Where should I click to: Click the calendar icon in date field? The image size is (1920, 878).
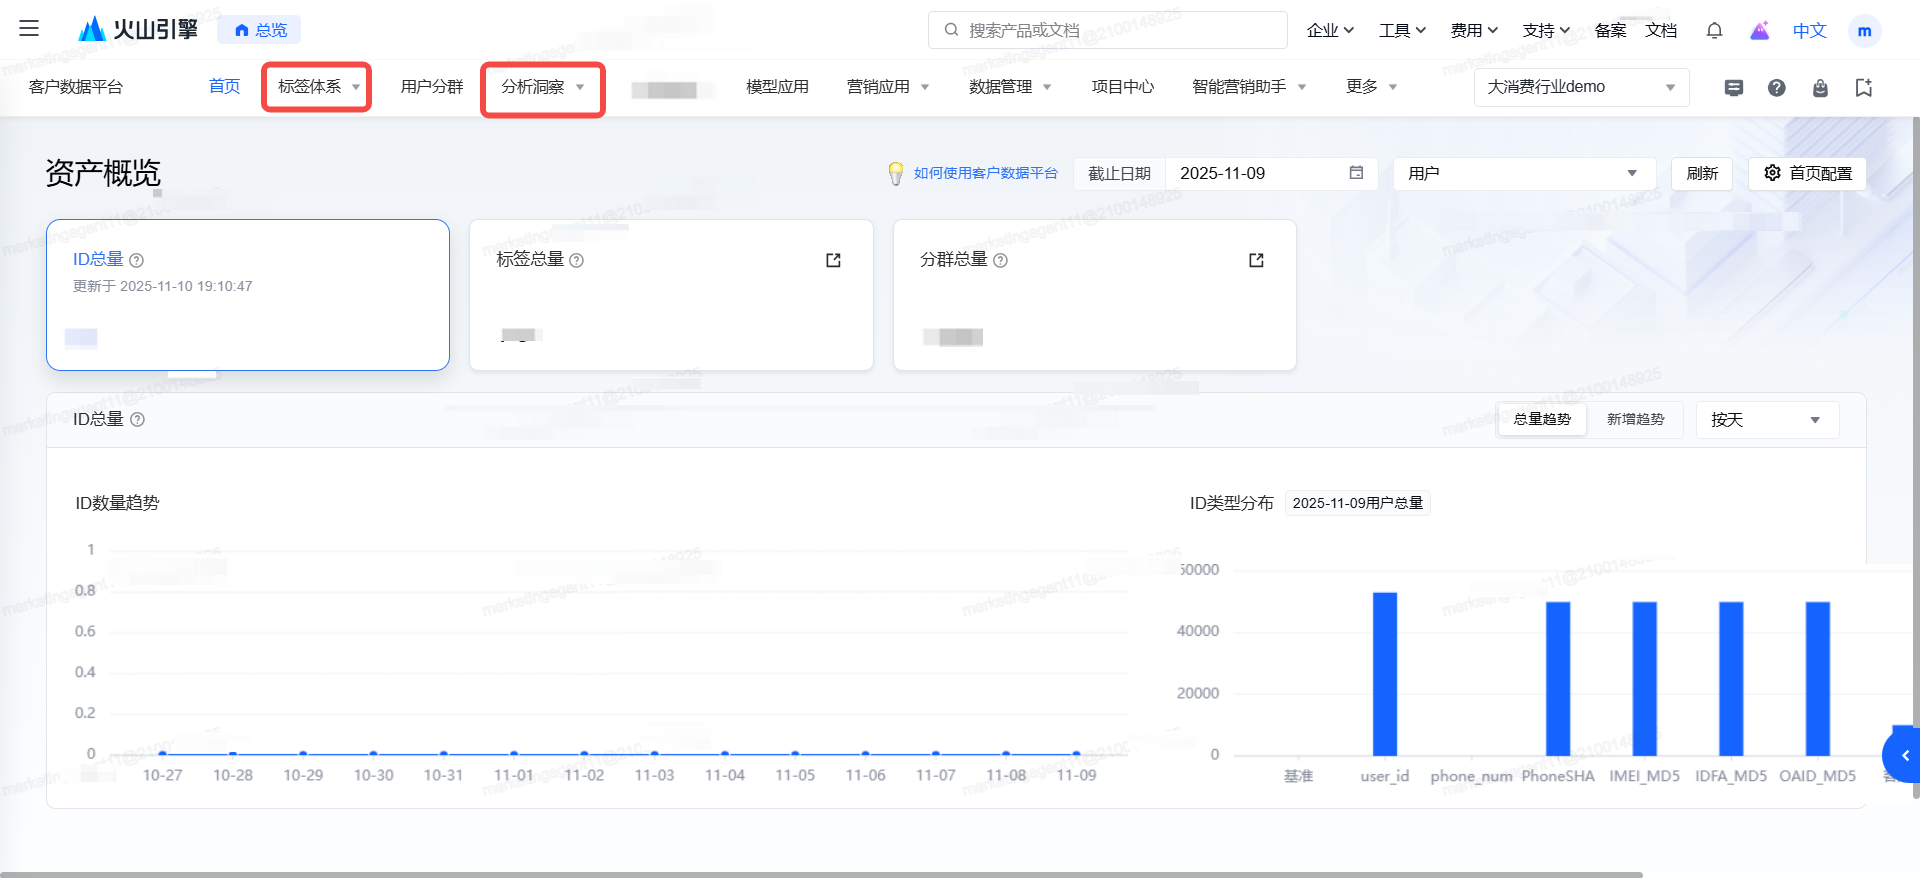(x=1356, y=173)
